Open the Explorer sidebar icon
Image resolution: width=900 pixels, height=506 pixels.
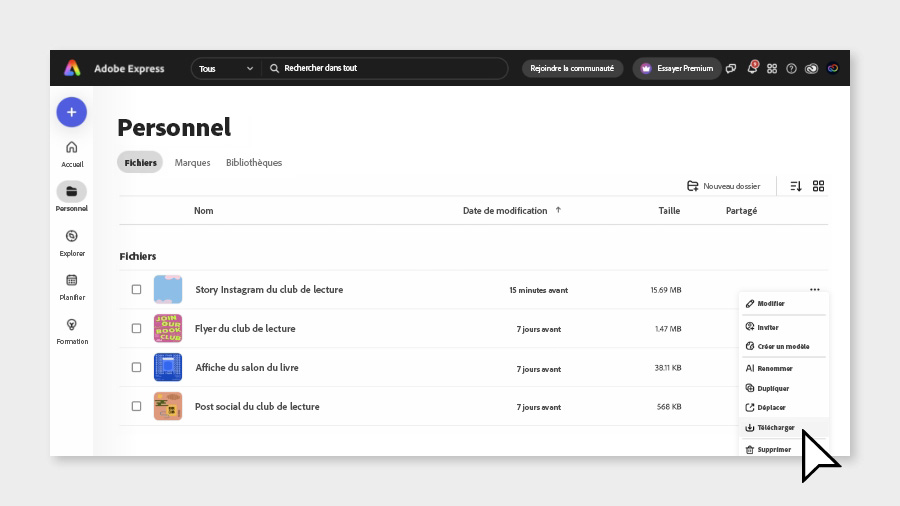[x=71, y=236]
